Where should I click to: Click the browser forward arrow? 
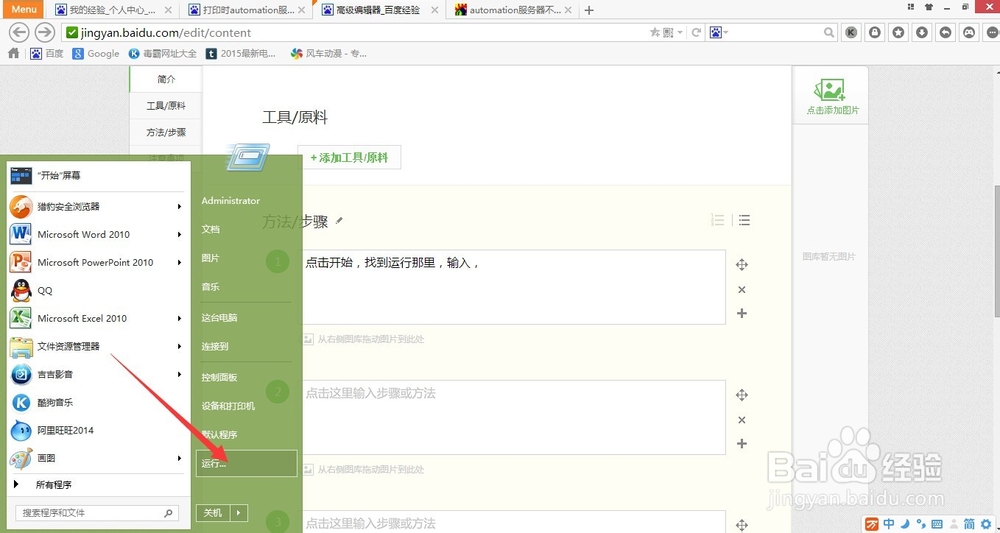(x=44, y=33)
